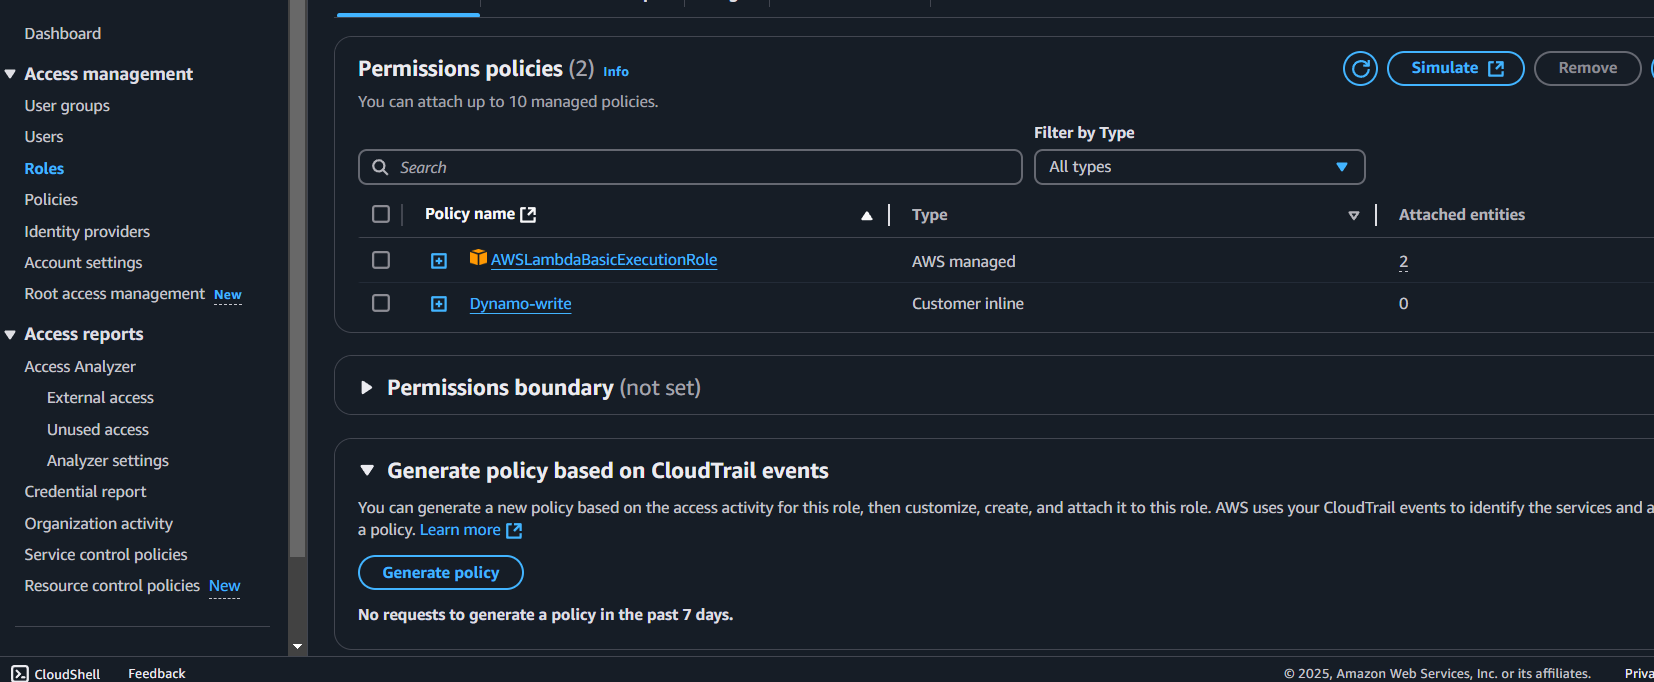Click Feedback in the footer
The image size is (1654, 682).
[157, 673]
